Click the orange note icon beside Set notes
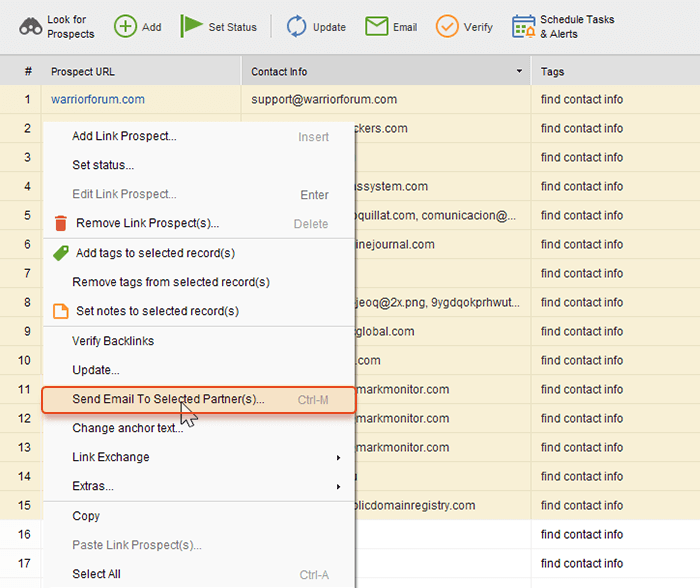The image size is (700, 588). coord(61,311)
